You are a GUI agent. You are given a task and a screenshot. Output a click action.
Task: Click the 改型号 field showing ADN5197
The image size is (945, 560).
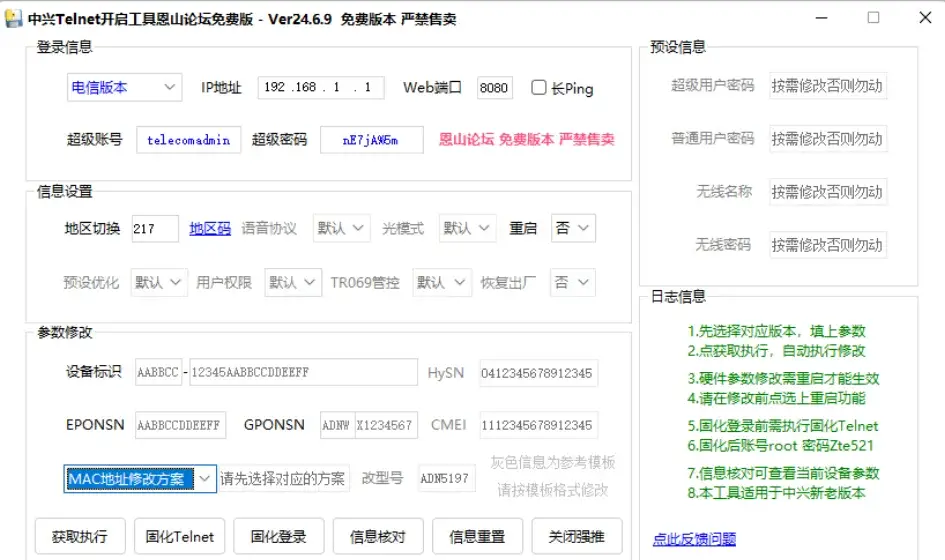click(446, 479)
